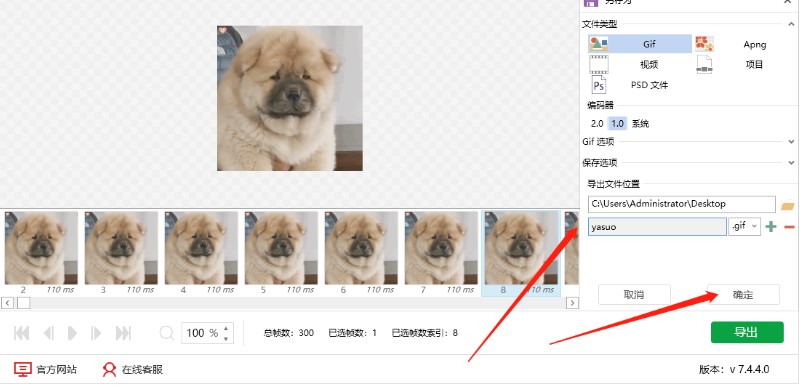Click the dog preview image
Viewport: 805px width, 388px height.
[290, 98]
